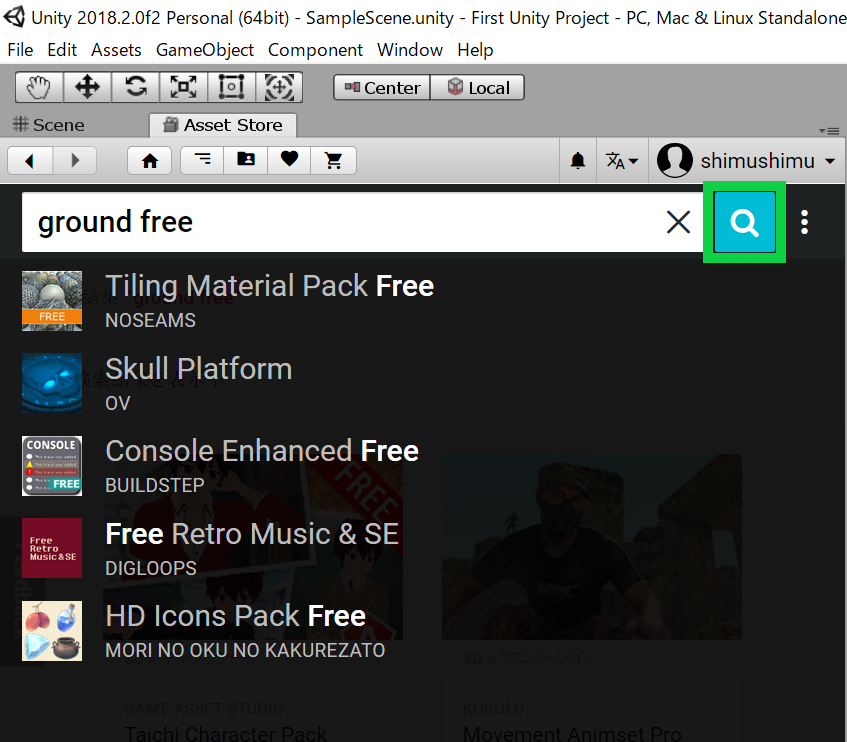Select Tiling Material Pack Free suggestion
The height and width of the screenshot is (742, 847).
pos(269,286)
